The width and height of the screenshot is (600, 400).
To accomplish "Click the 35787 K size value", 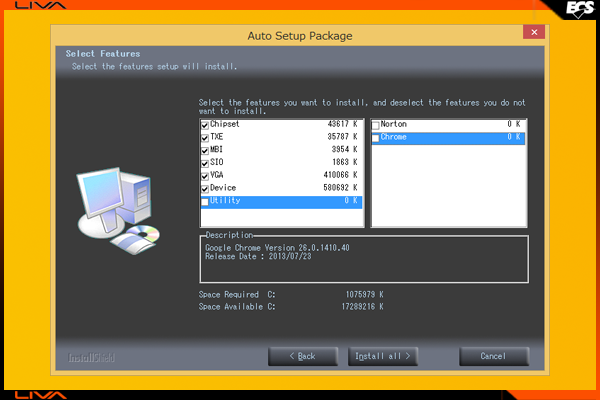I will 342,137.
